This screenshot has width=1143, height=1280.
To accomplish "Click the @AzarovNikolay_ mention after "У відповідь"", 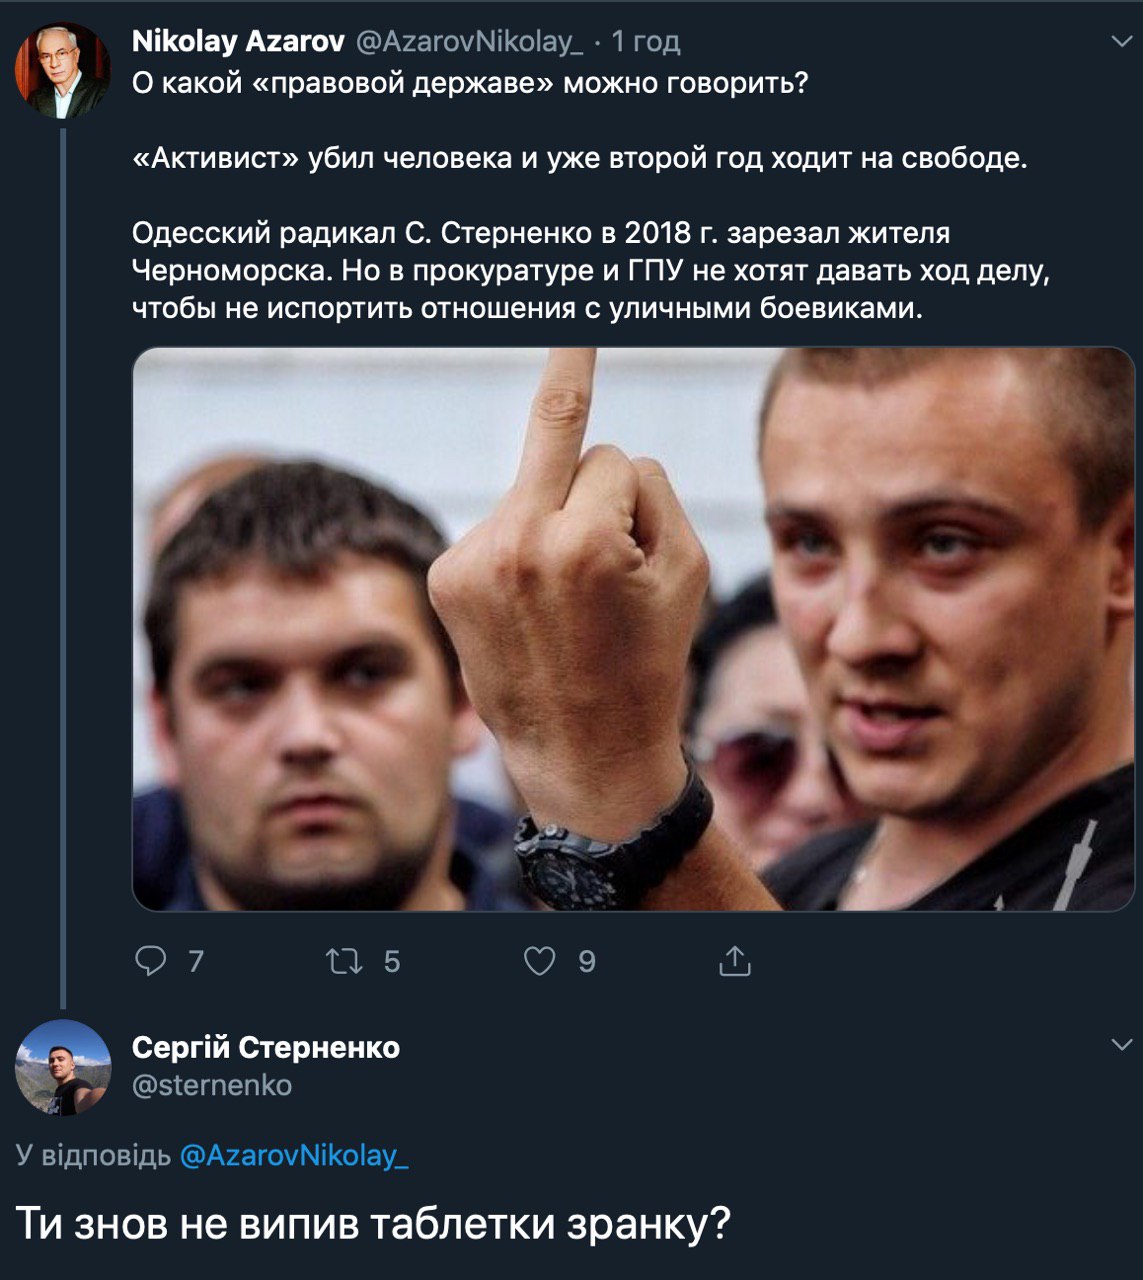I will 294,1156.
